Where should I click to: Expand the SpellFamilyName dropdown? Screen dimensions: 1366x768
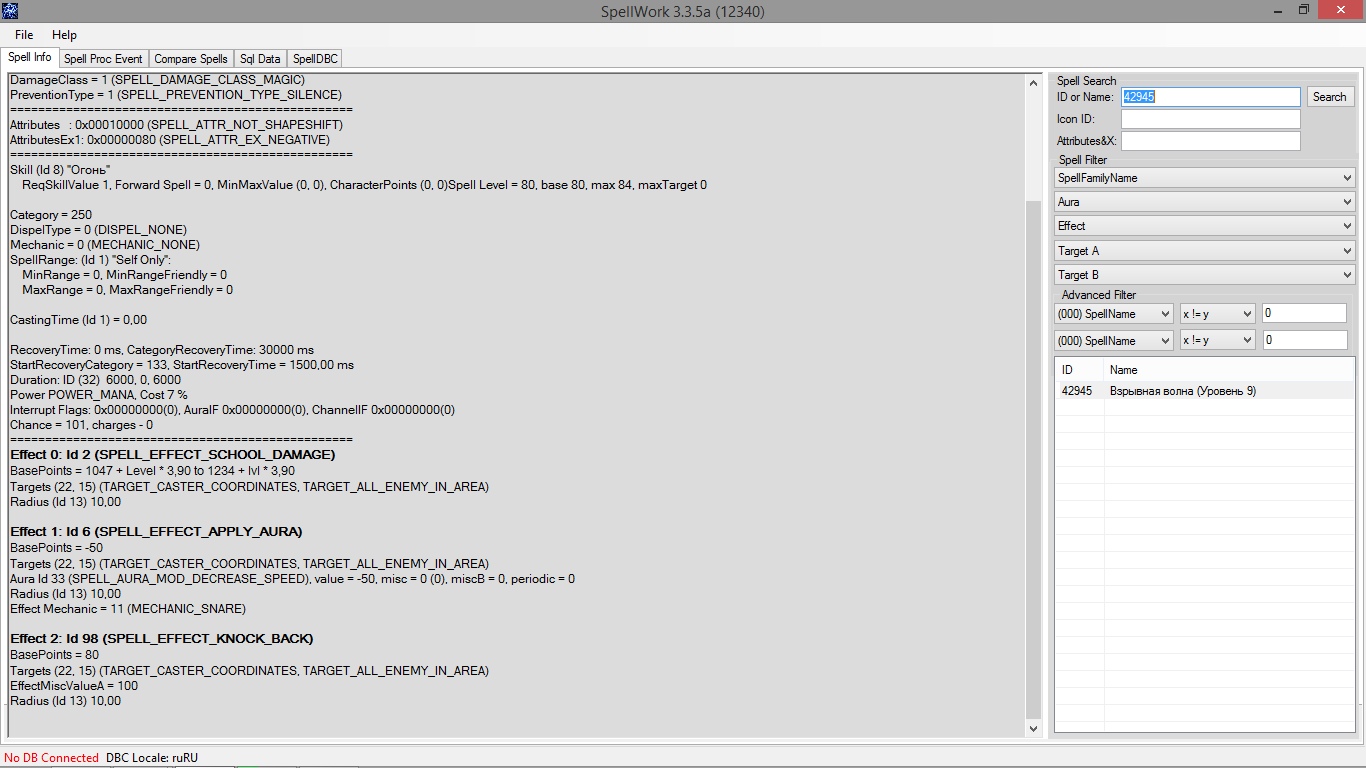click(1204, 178)
